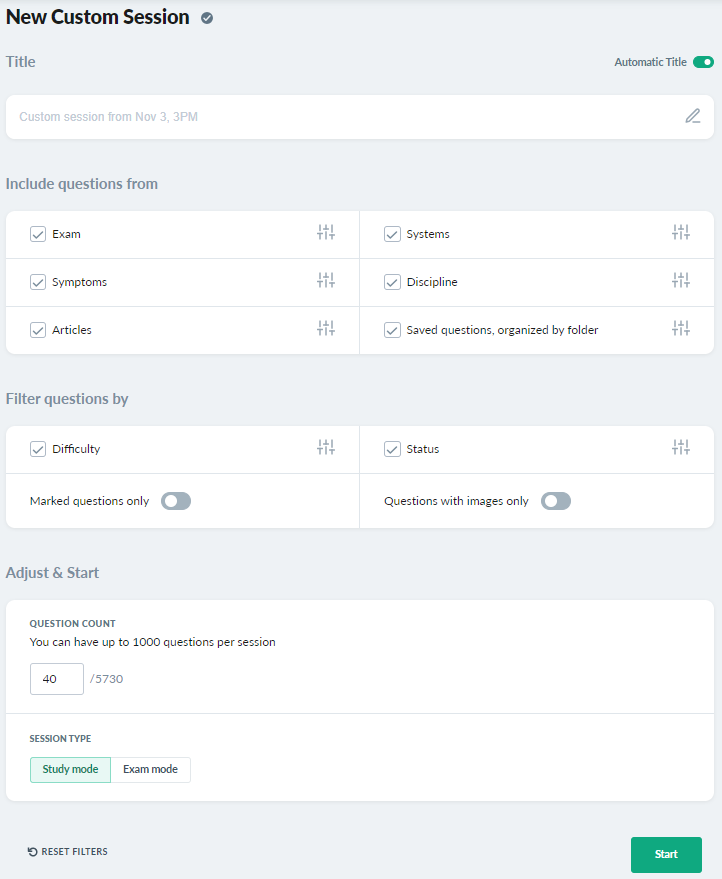The width and height of the screenshot is (722, 879).
Task: Uncheck the Exam checkbox
Action: [38, 234]
